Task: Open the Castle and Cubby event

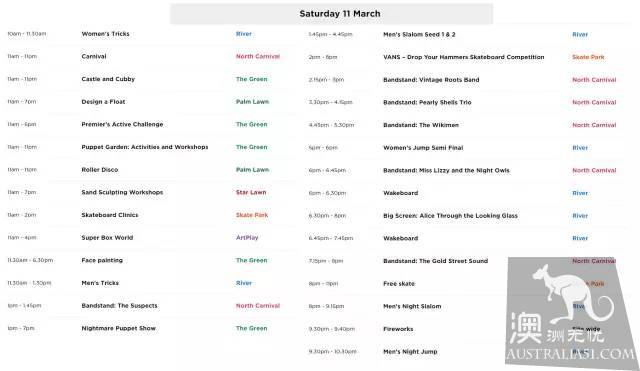Action: 108,79
